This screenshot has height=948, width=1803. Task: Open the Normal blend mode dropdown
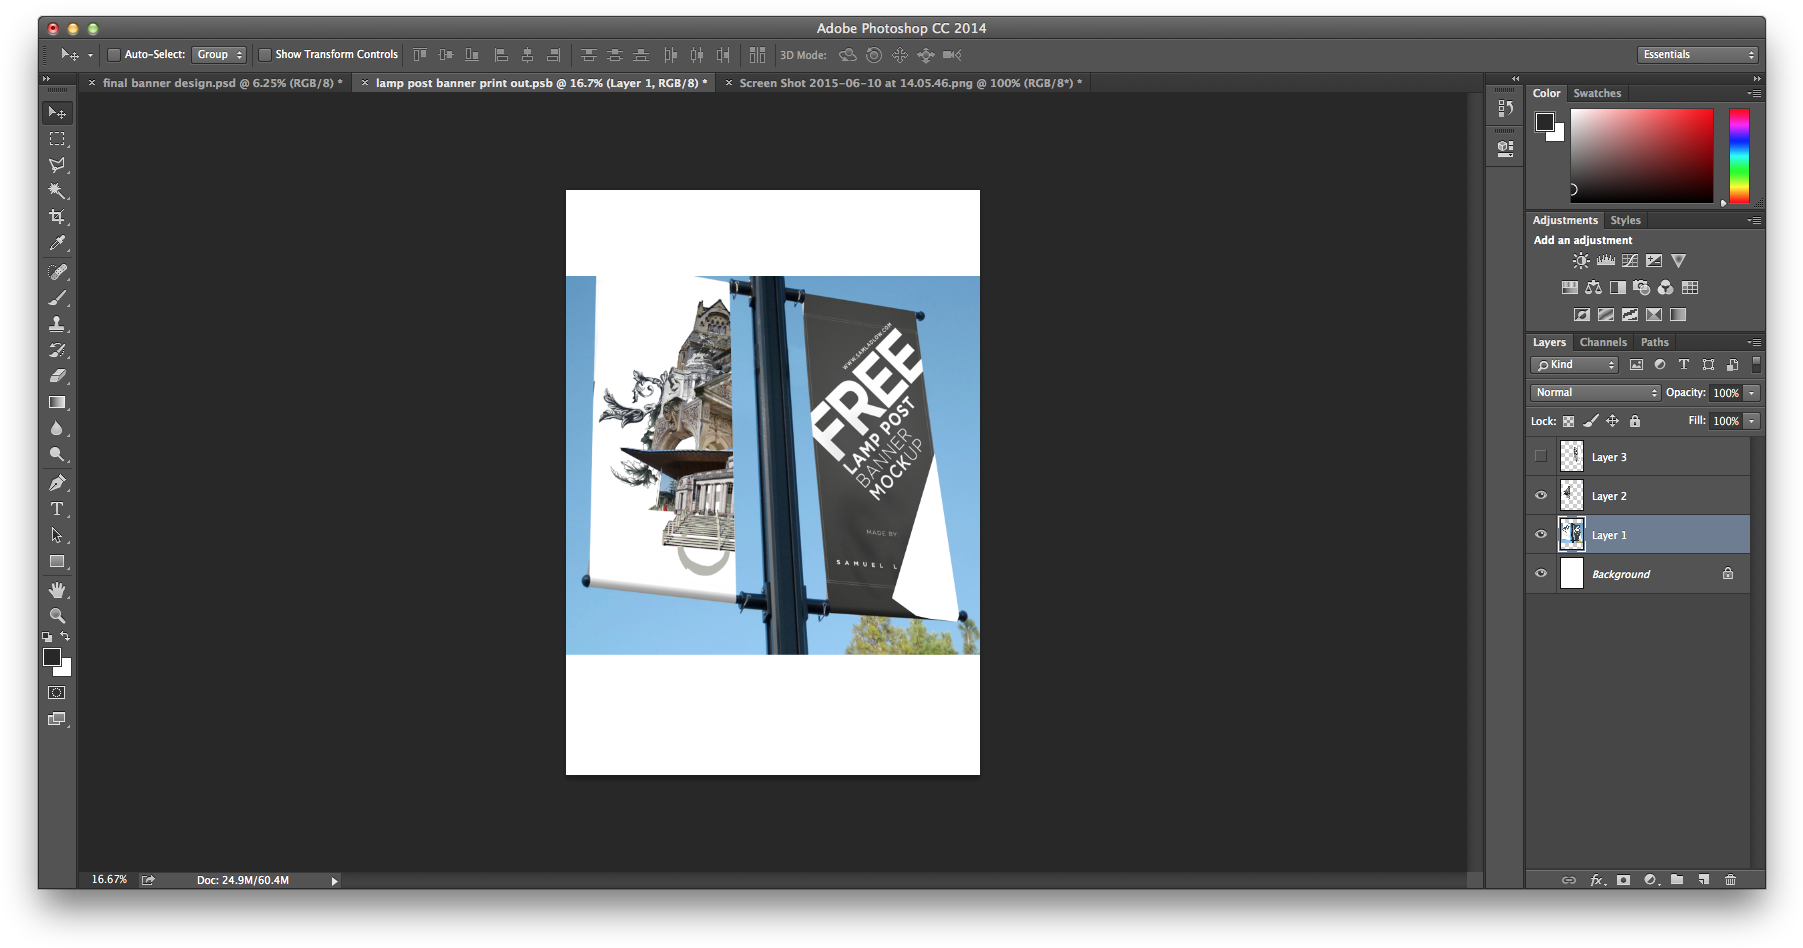pos(1594,393)
